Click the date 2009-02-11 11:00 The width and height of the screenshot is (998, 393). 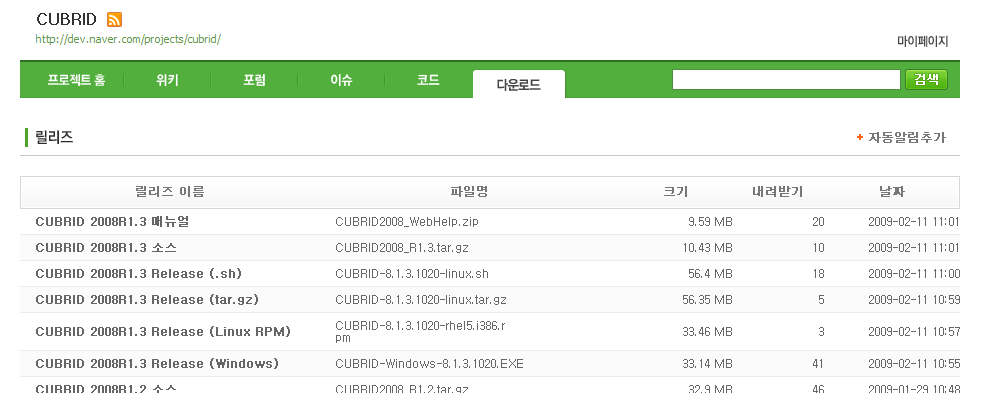pos(914,274)
